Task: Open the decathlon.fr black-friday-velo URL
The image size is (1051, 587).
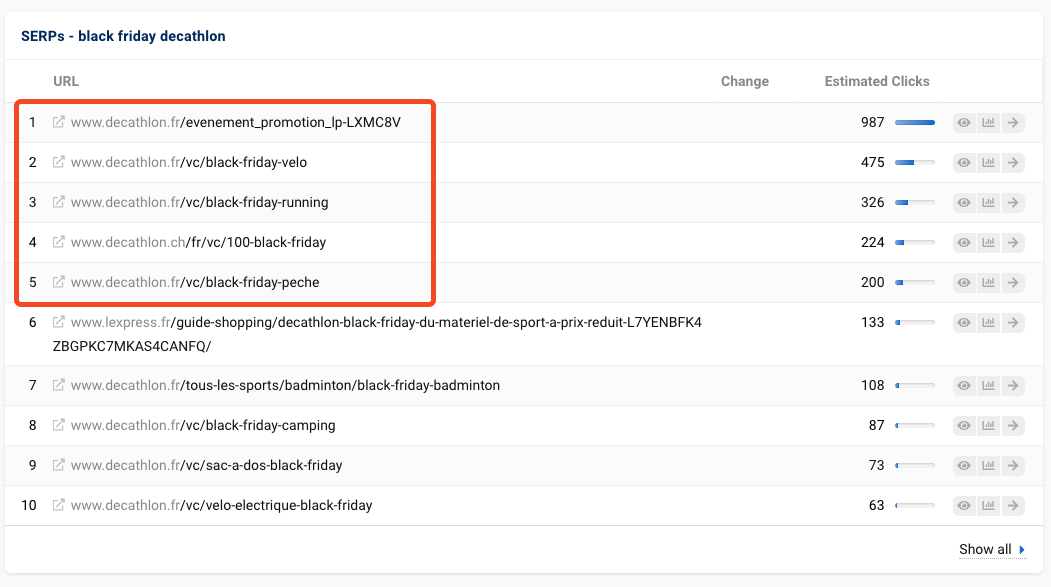Action: coord(188,162)
